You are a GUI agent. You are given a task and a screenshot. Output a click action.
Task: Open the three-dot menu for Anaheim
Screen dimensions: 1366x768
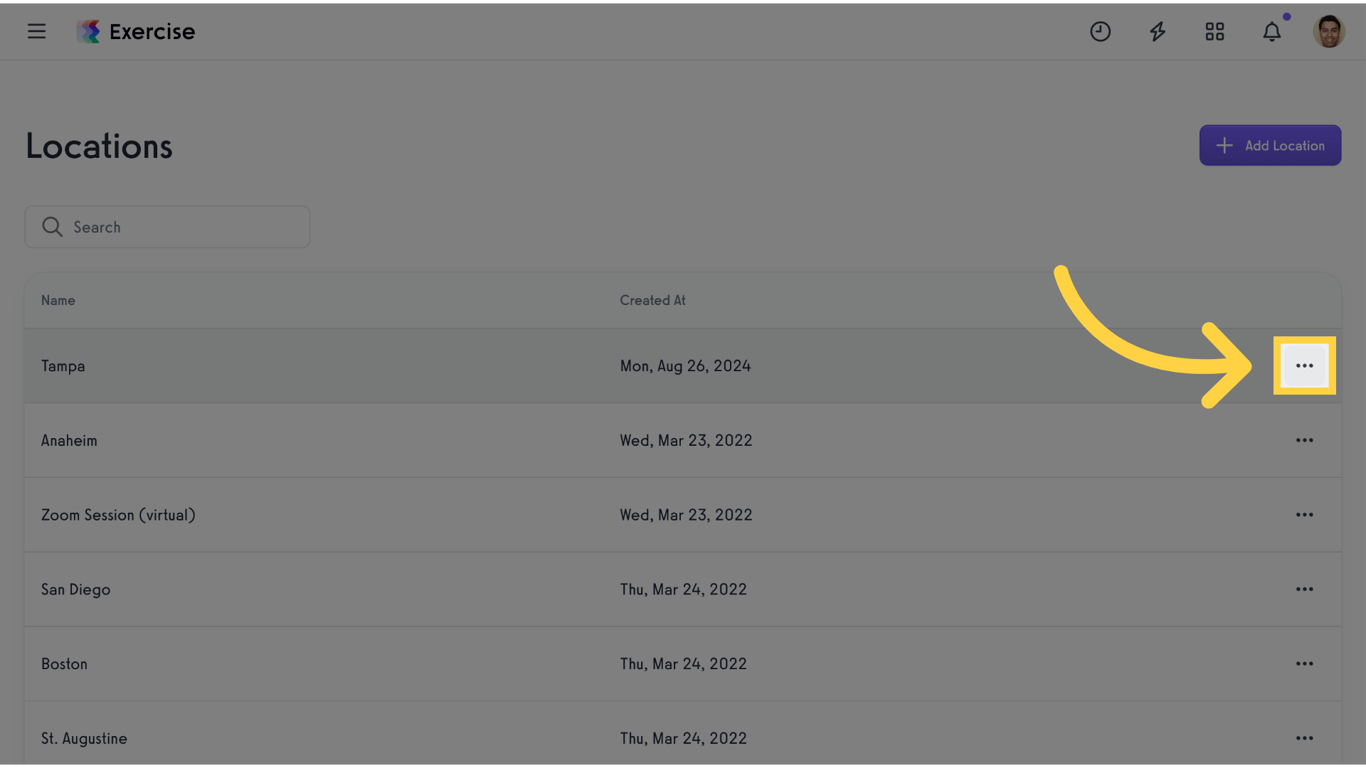coord(1304,441)
